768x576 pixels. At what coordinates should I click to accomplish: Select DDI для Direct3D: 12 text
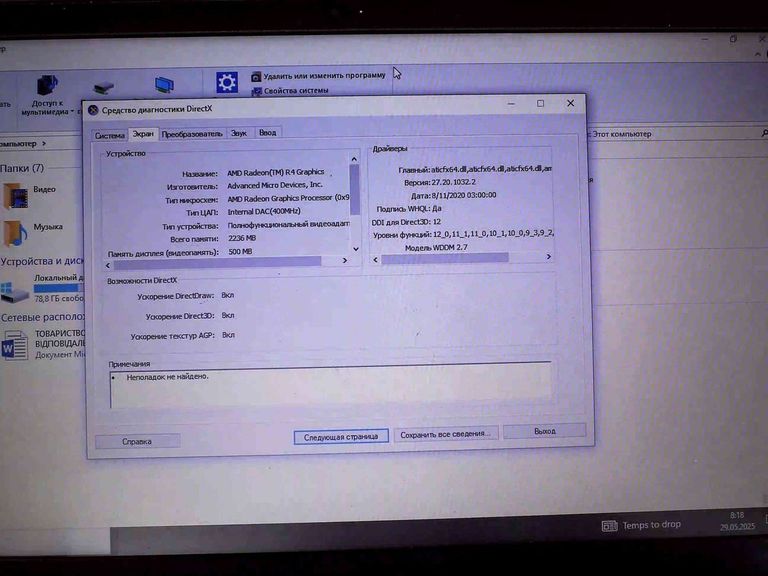[x=406, y=222]
